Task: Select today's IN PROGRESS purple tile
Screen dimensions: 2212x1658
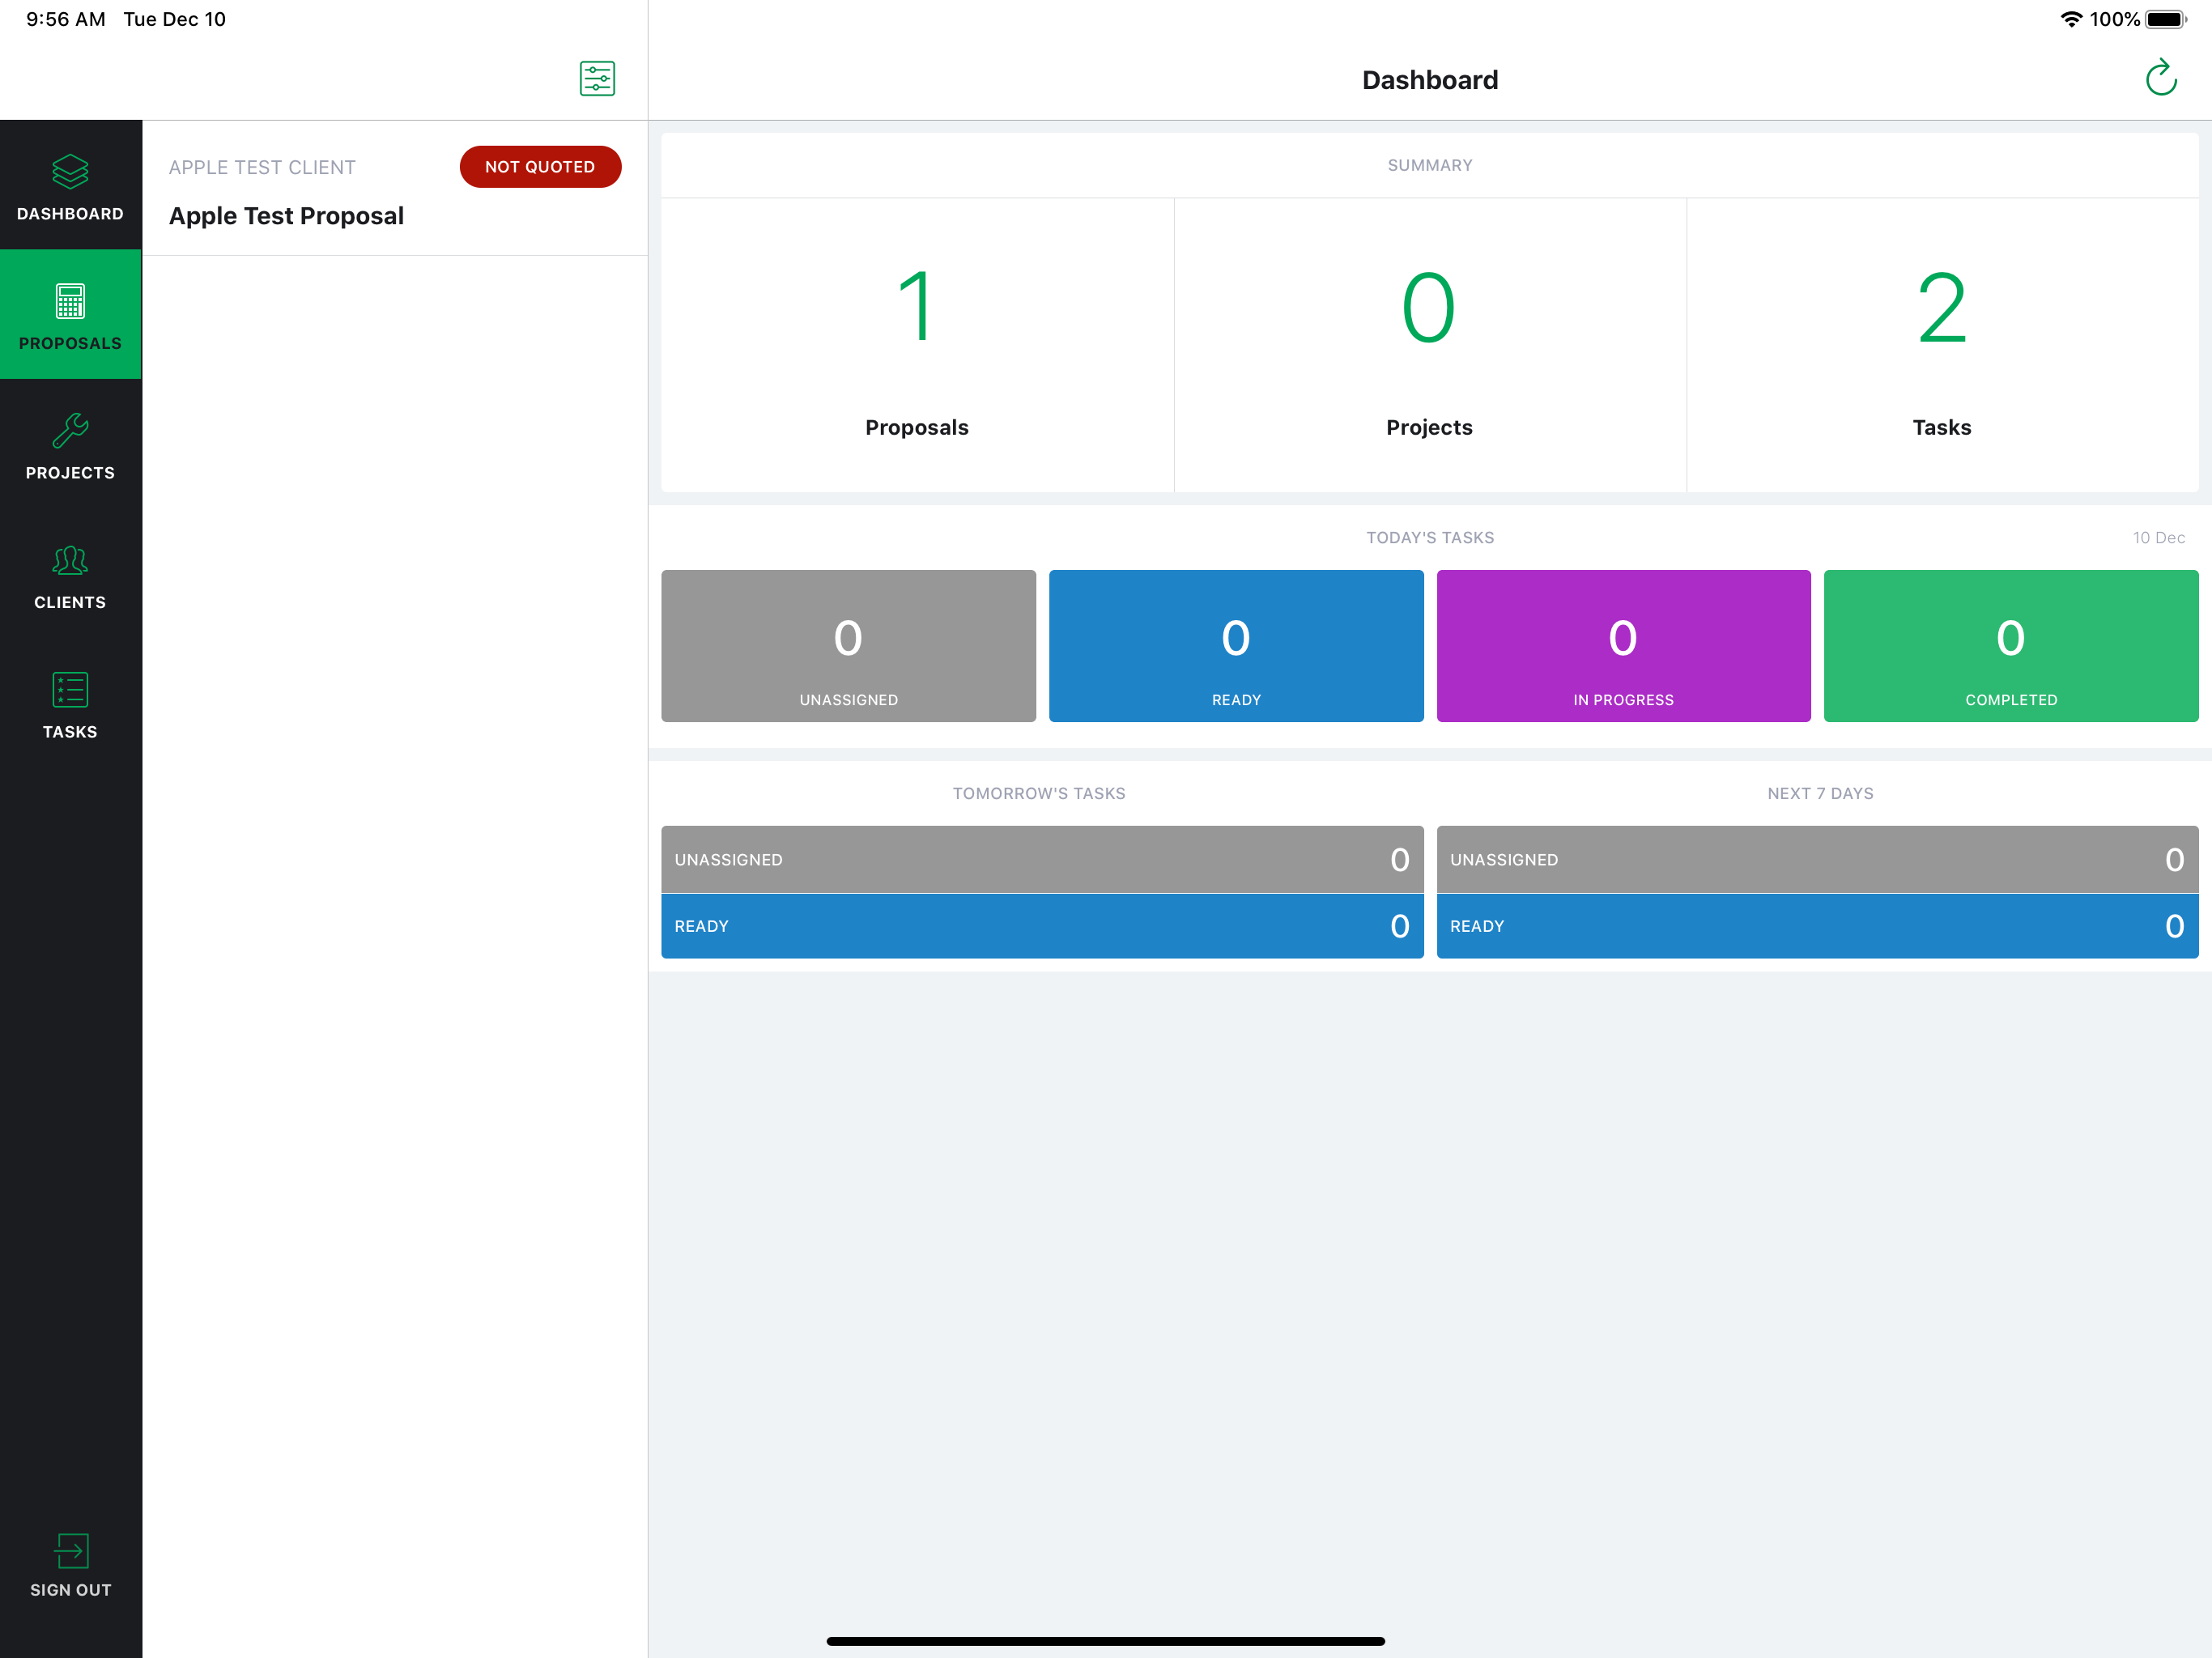Action: [x=1623, y=646]
